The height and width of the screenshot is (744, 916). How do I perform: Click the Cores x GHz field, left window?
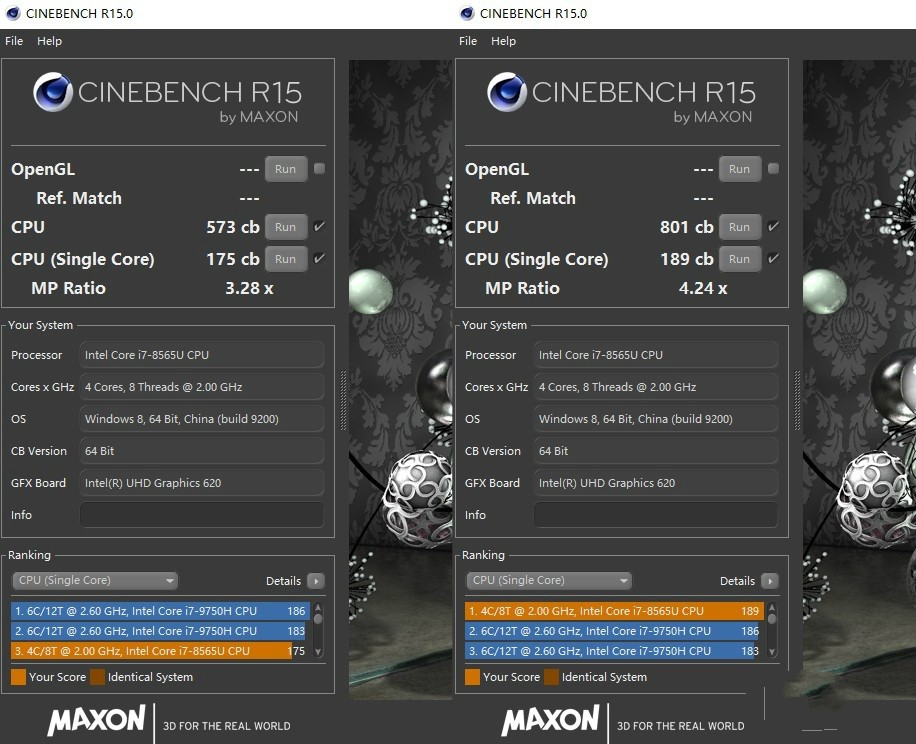tap(202, 387)
